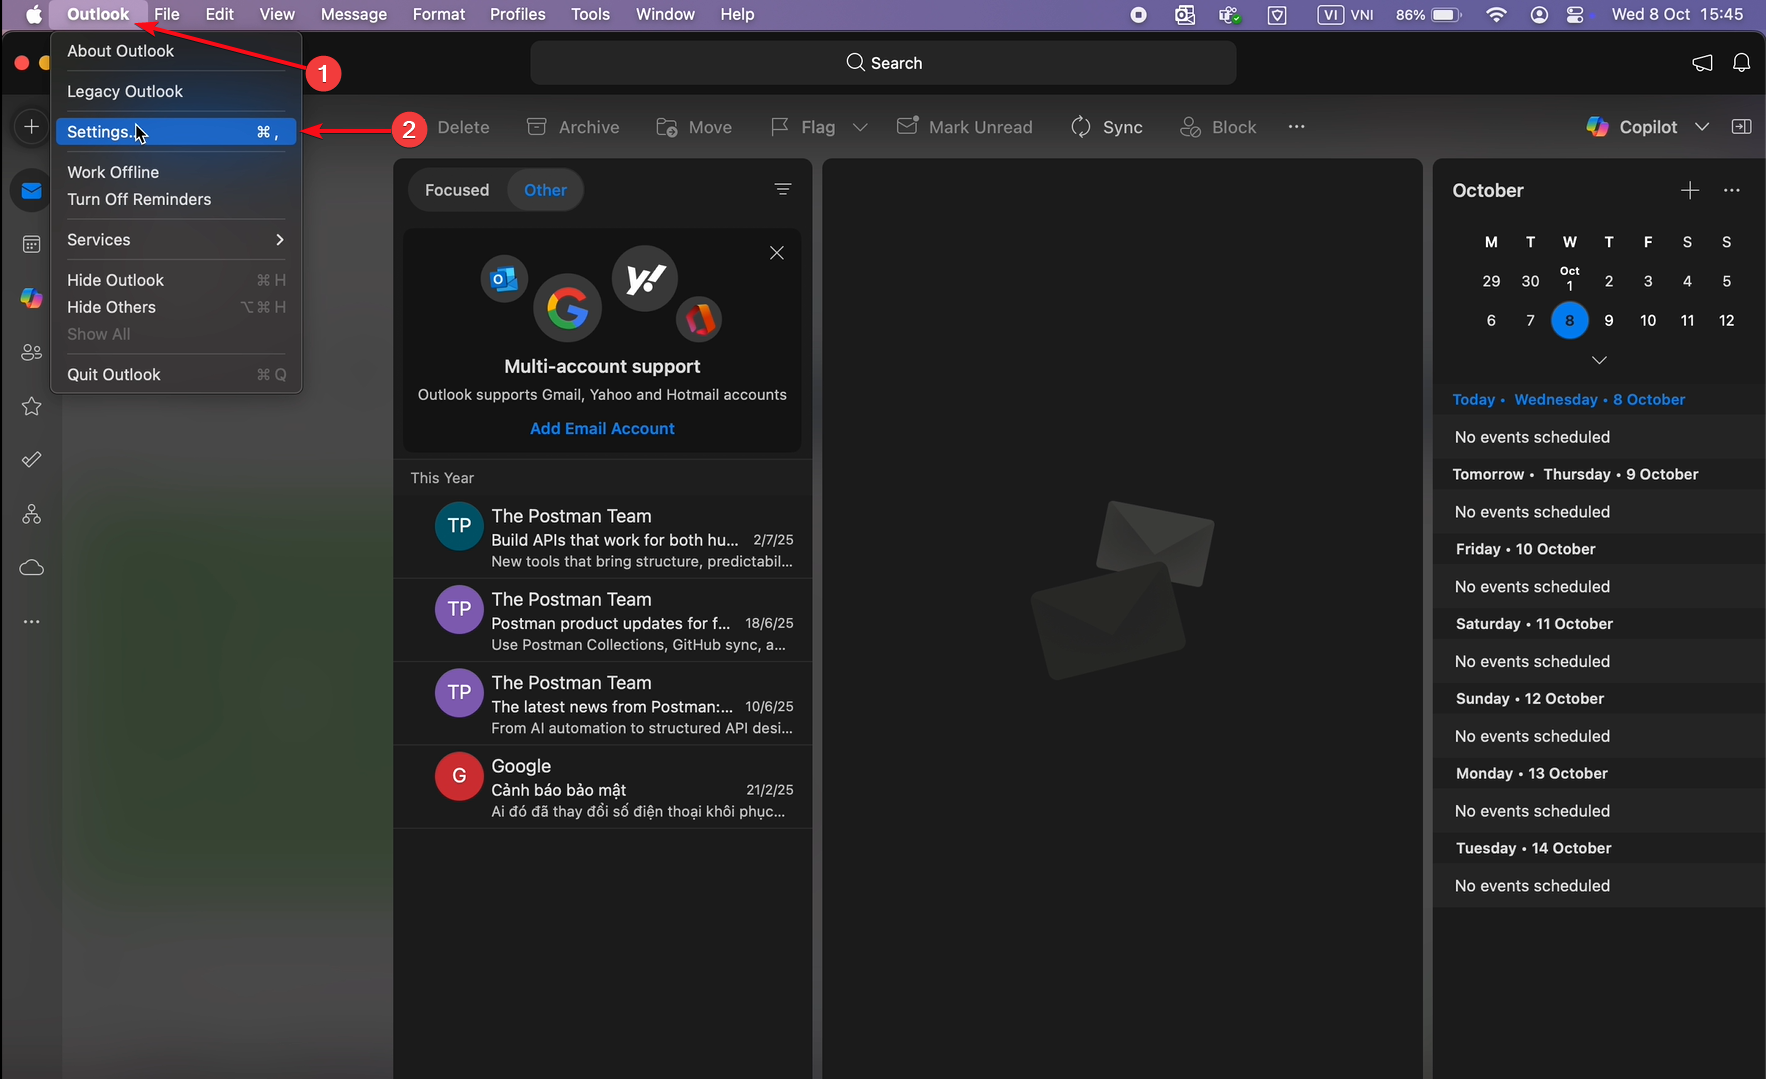1766x1079 pixels.
Task: Click the Copilot icon in left sidebar
Action: (32, 298)
